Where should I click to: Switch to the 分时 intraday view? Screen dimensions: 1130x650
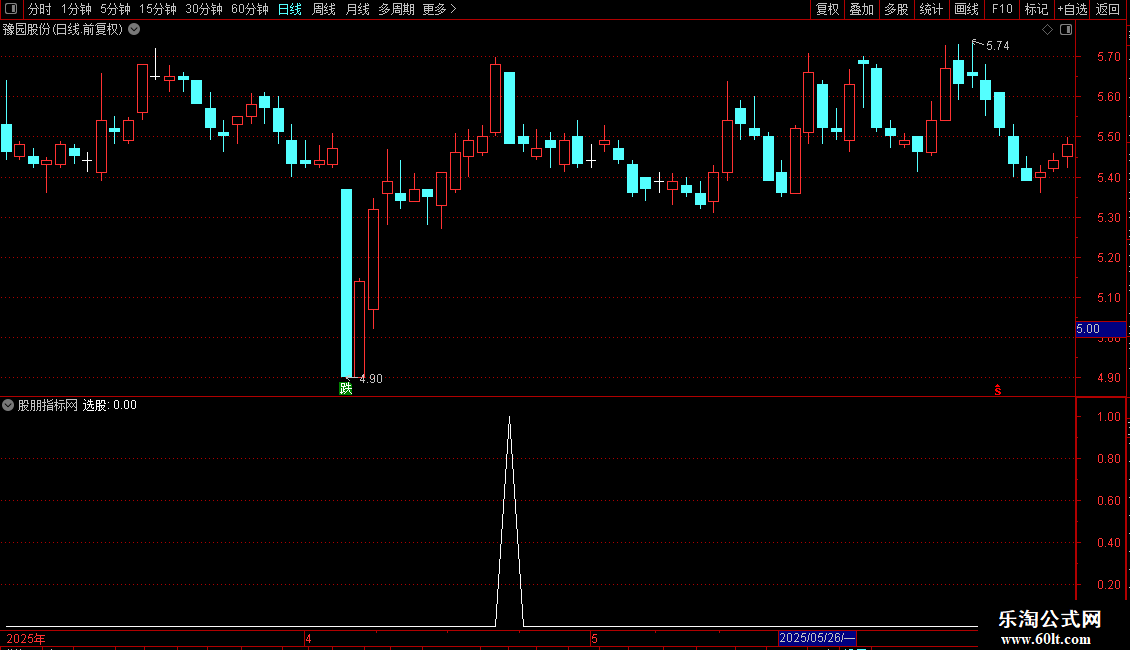coord(40,9)
